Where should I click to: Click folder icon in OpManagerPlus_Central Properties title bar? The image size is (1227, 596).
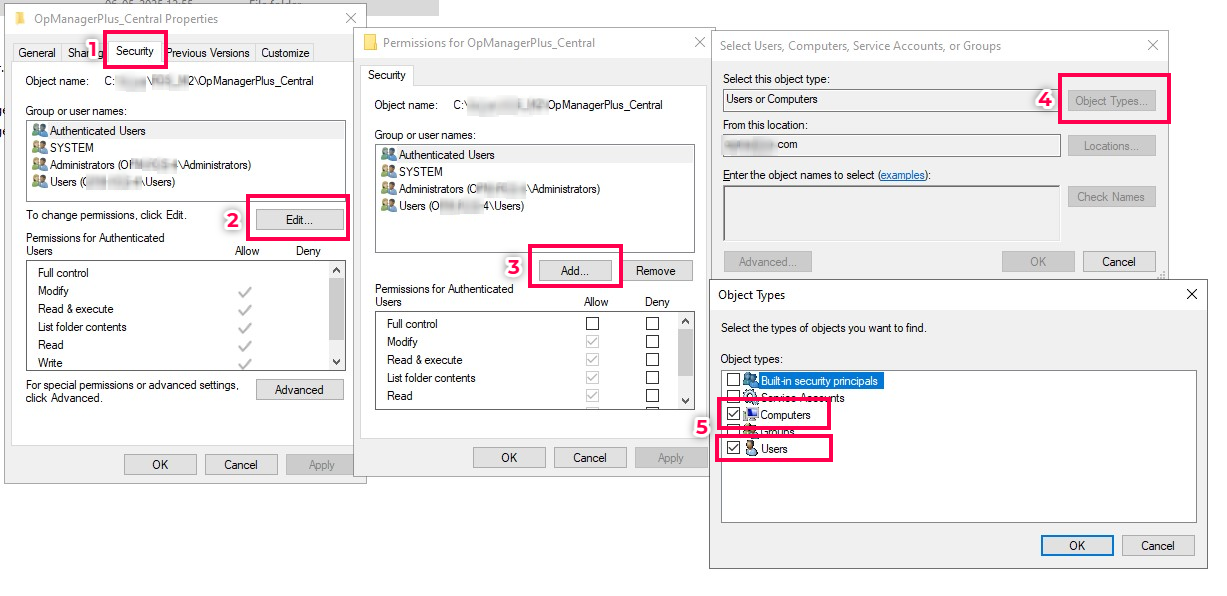[20, 18]
